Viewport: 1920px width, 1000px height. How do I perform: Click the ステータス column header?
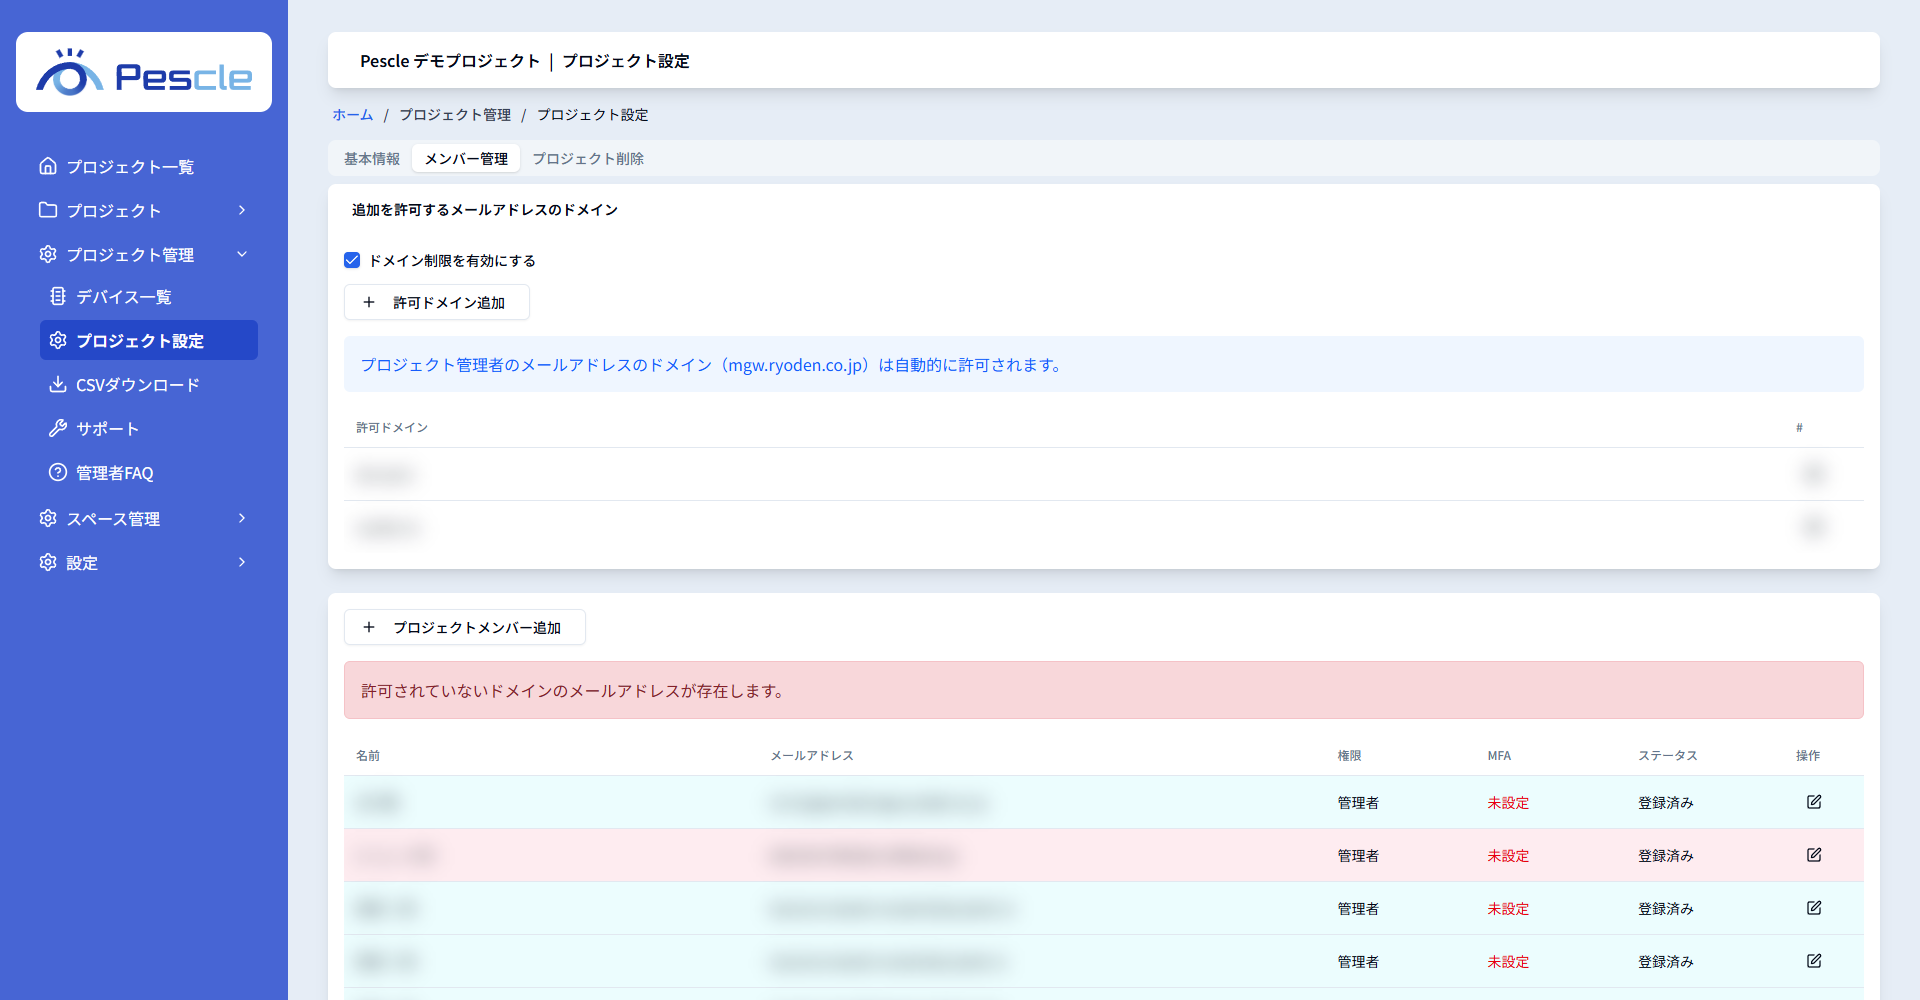(1668, 755)
